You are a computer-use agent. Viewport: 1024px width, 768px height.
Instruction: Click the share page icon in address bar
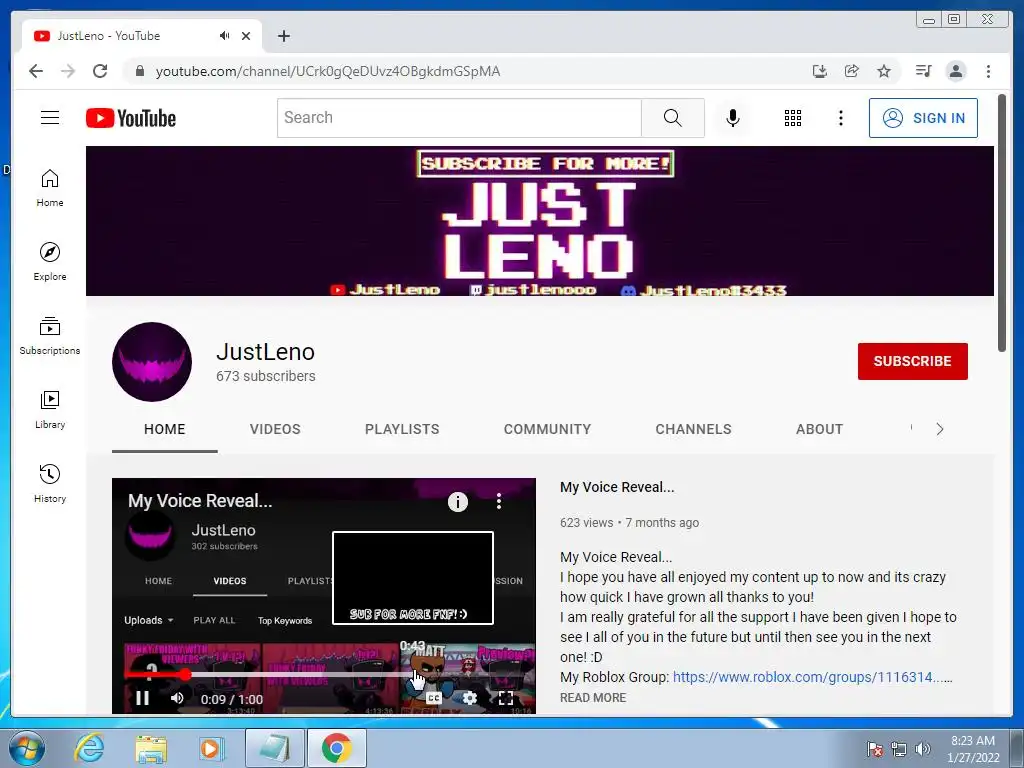point(852,71)
